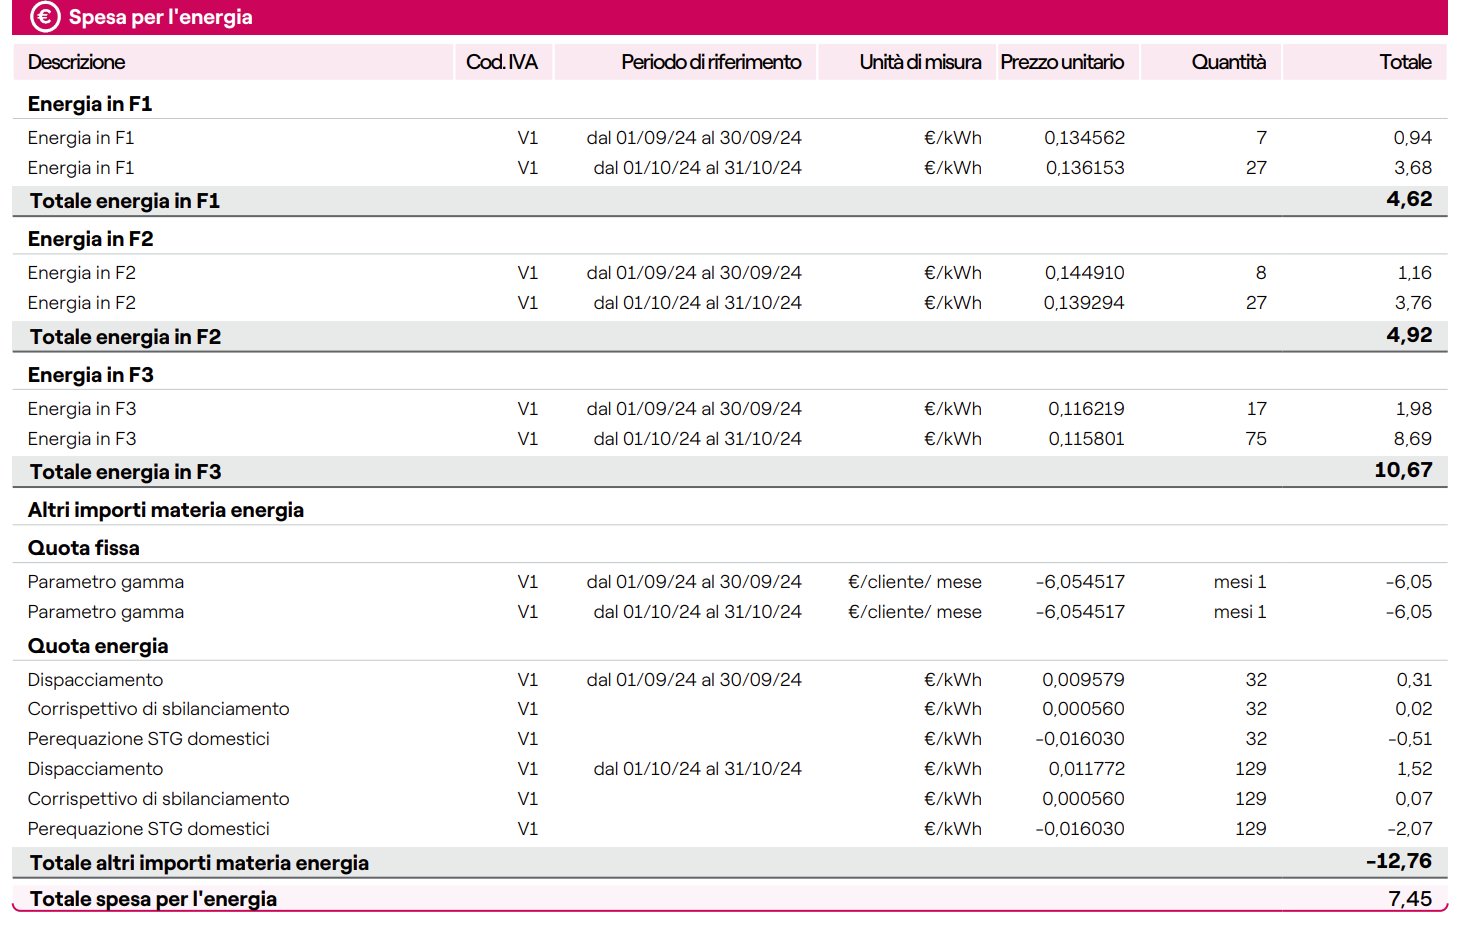Click the Descrizione column header

(76, 62)
